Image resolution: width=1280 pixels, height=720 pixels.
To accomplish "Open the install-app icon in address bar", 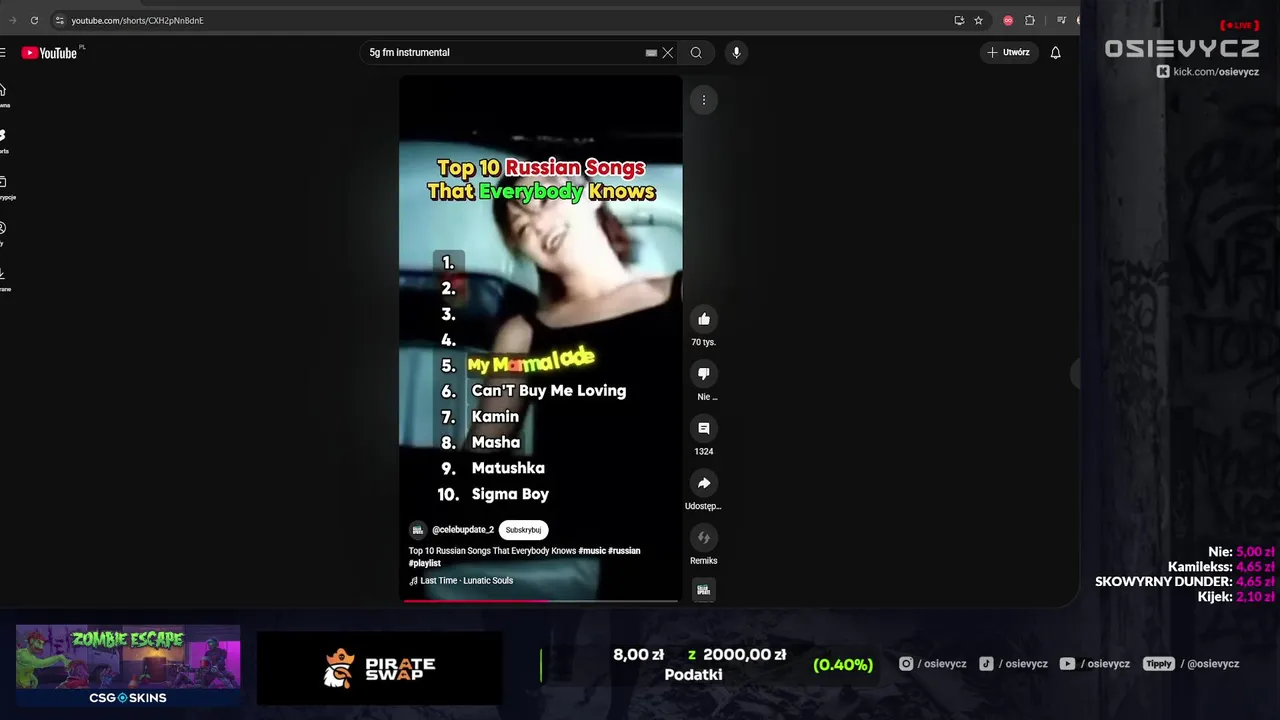I will pyautogui.click(x=959, y=20).
